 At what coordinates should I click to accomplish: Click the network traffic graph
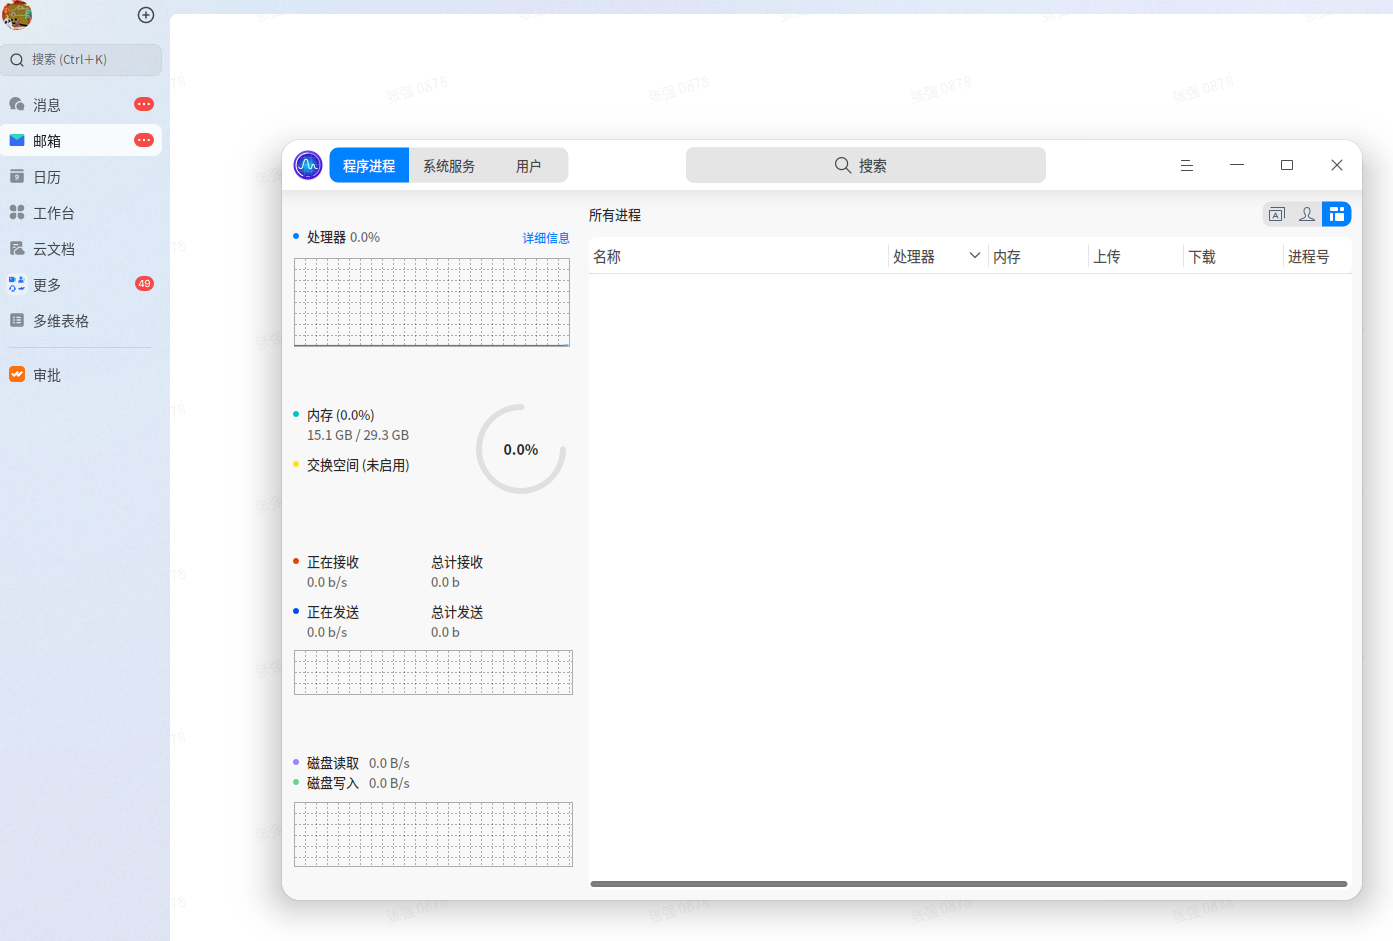[433, 672]
